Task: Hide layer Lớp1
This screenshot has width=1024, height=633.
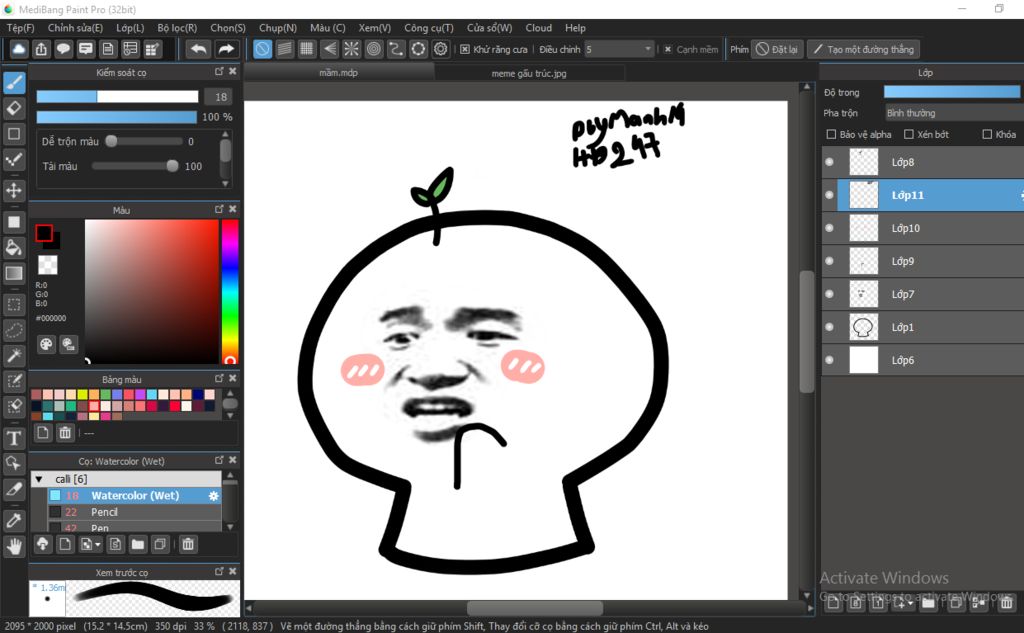Action: pos(829,327)
